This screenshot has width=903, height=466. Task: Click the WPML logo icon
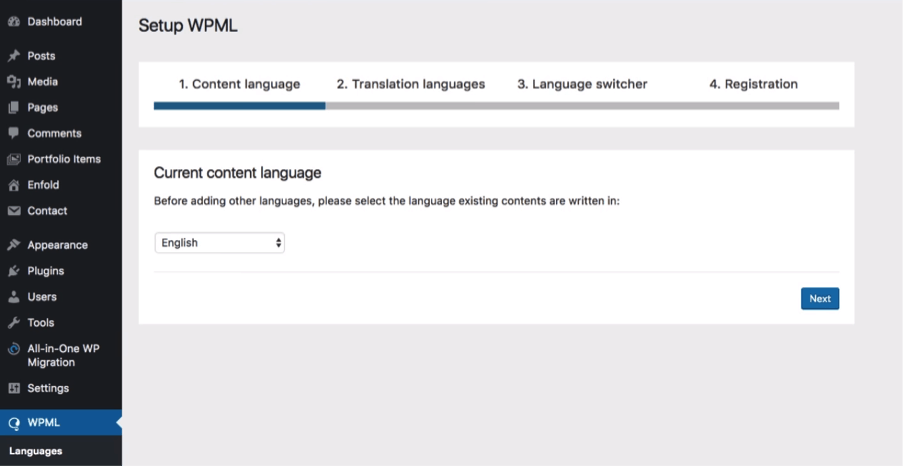[x=14, y=423]
